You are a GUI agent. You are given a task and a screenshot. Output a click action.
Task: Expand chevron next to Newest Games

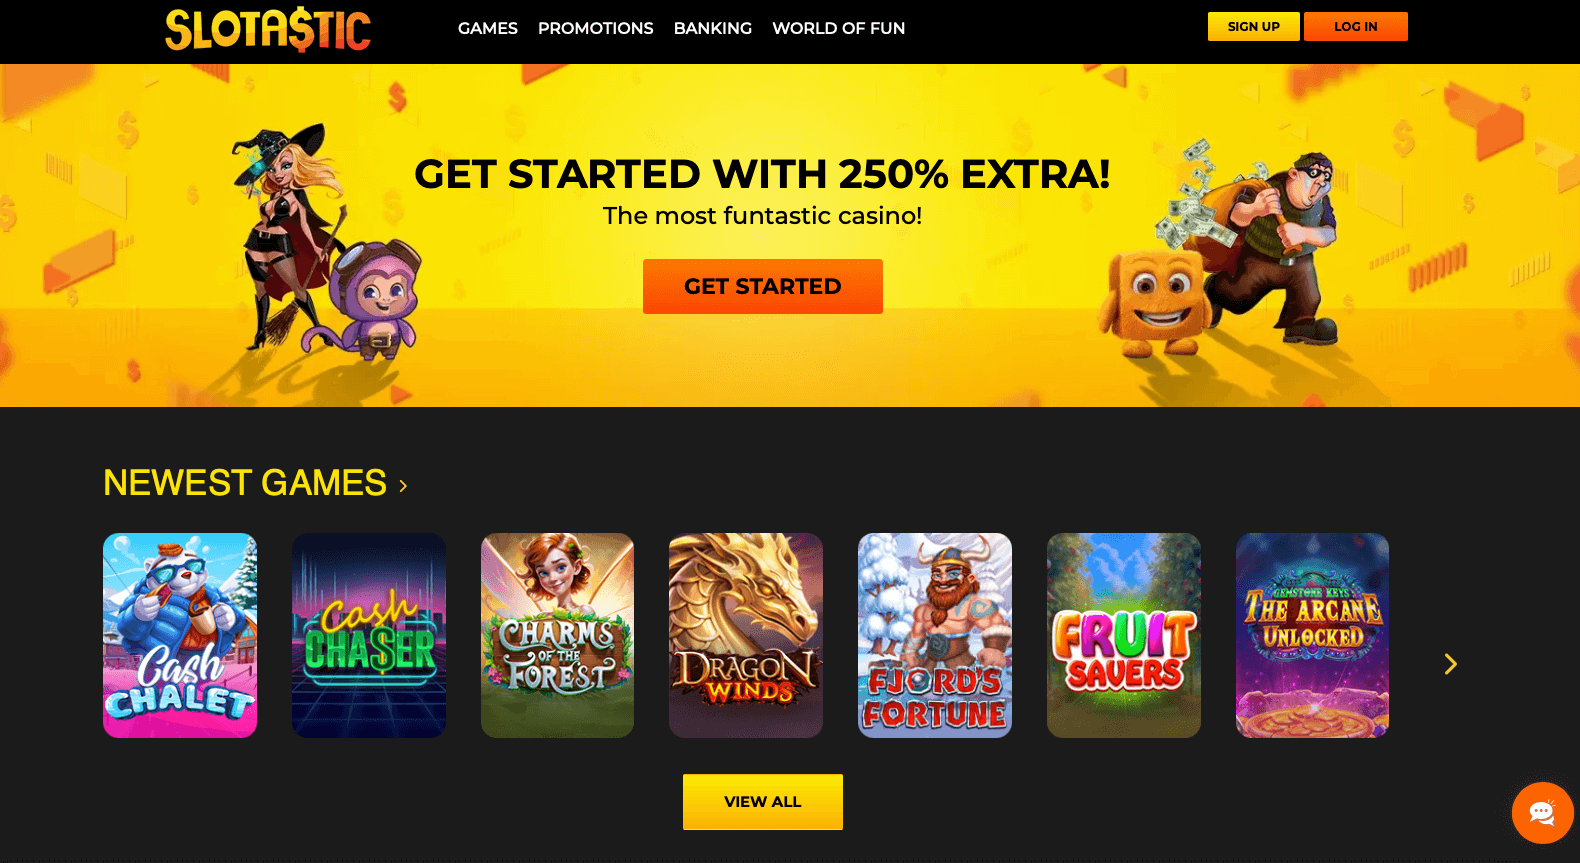(403, 486)
